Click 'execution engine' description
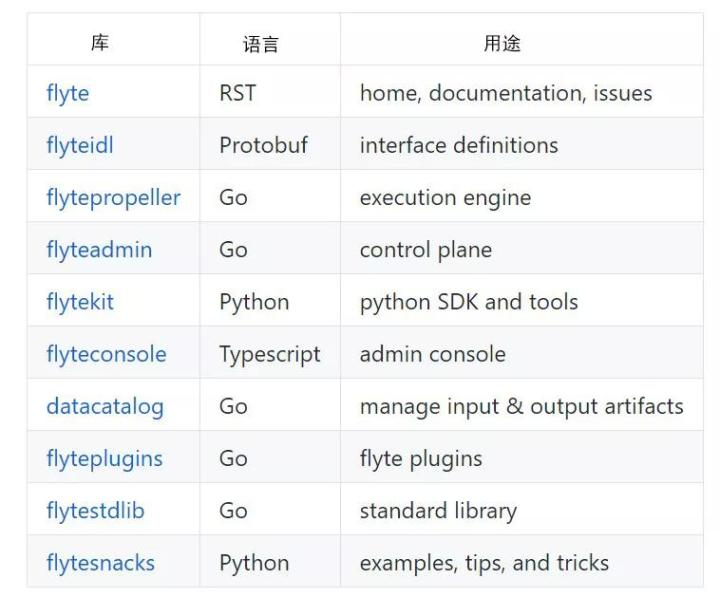The height and width of the screenshot is (597, 720). (445, 199)
